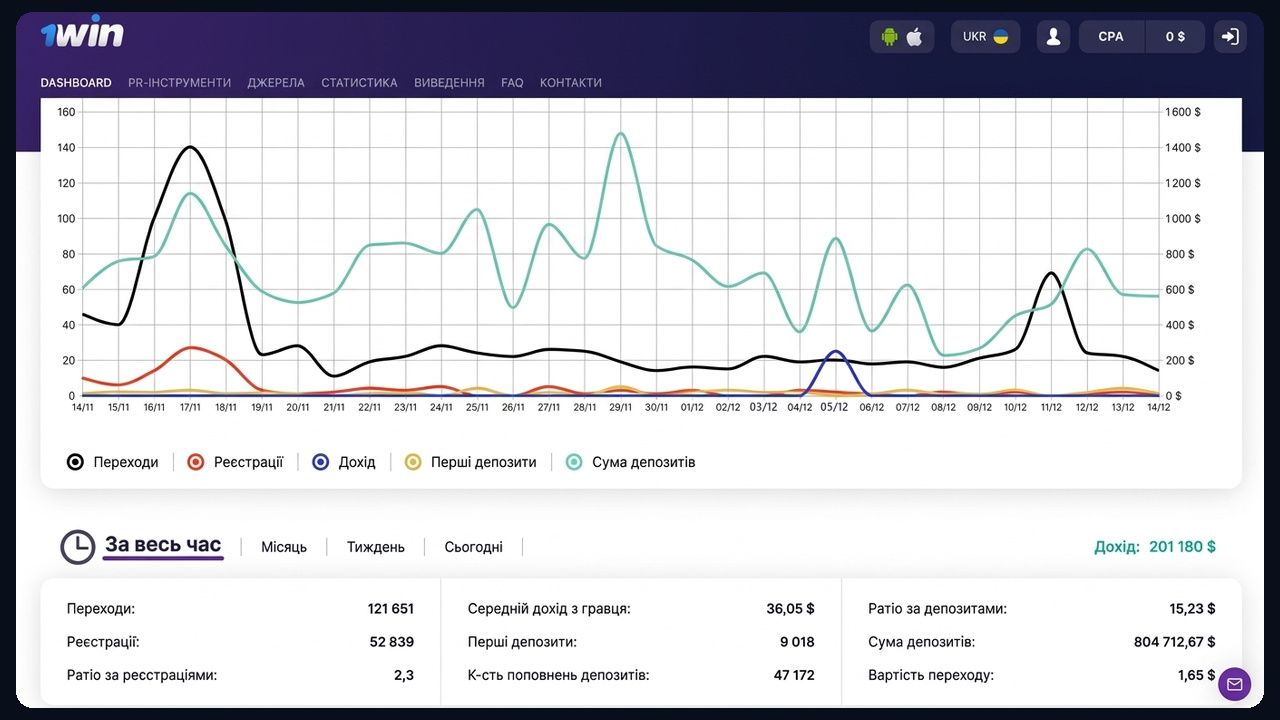Select the За весь час period tab
This screenshot has width=1280, height=720.
click(x=163, y=546)
